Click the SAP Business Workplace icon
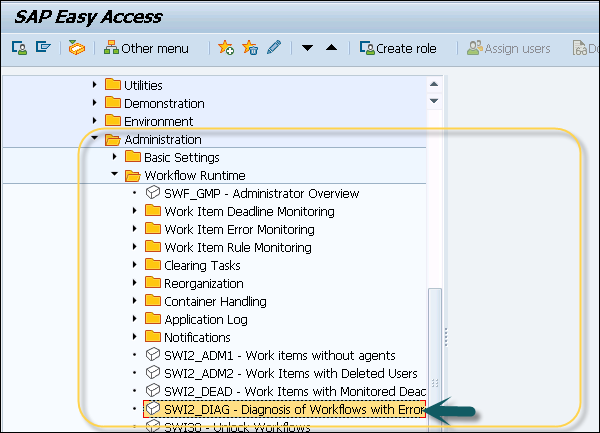 point(77,48)
